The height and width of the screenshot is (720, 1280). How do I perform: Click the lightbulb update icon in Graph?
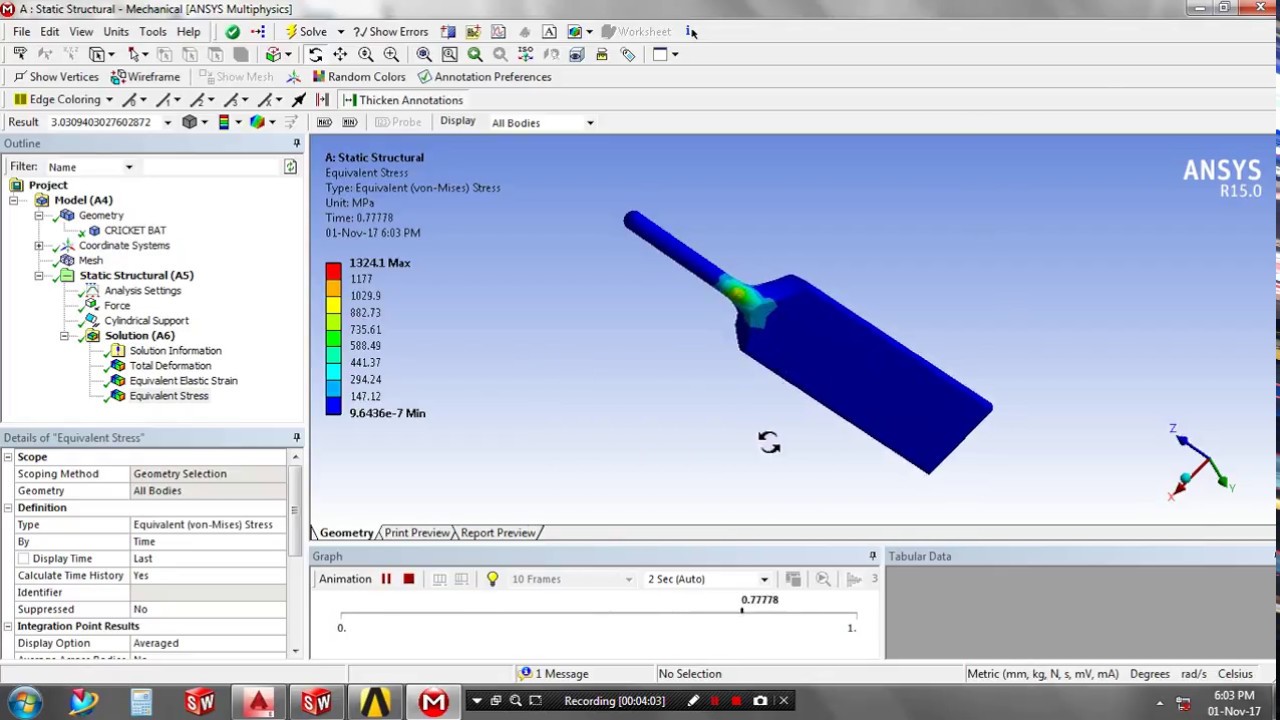[x=492, y=579]
